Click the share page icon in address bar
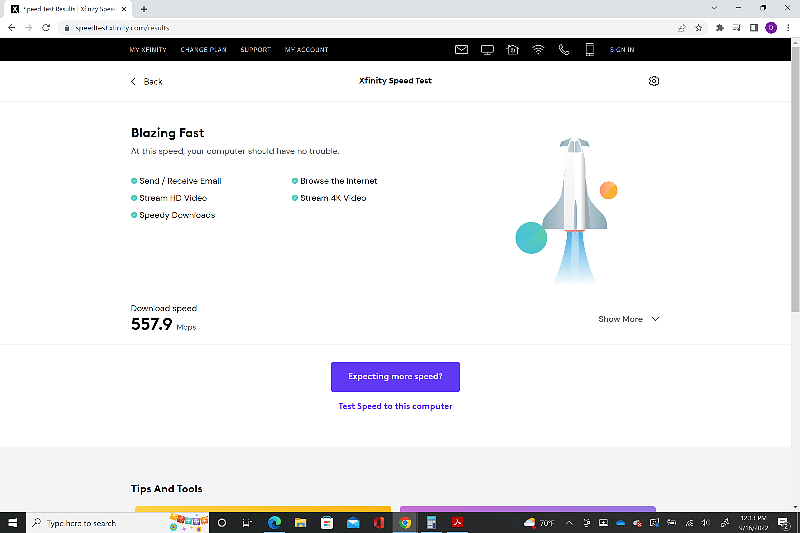 (x=682, y=28)
